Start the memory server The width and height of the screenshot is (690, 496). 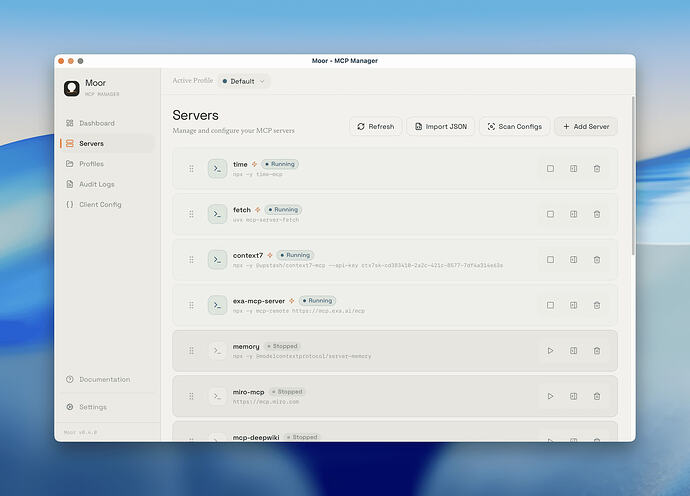pos(550,351)
